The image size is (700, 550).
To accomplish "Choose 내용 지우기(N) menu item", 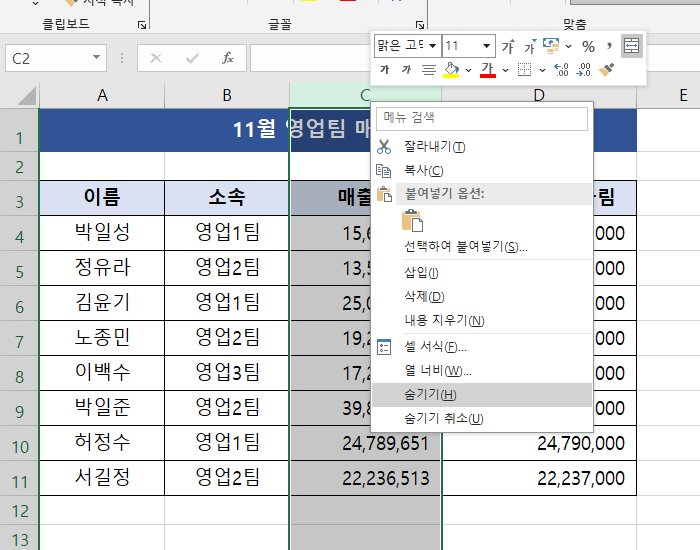I will (x=482, y=321).
